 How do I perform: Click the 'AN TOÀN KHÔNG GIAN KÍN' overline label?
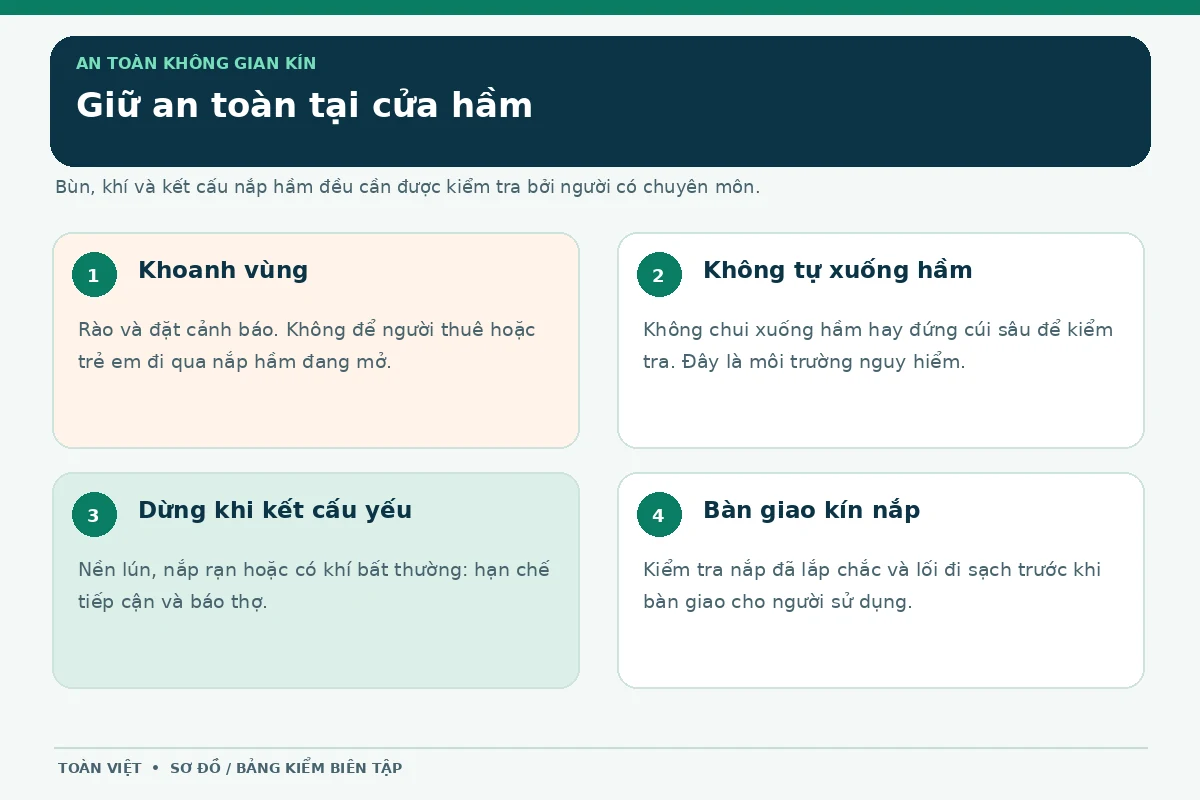pyautogui.click(x=196, y=63)
